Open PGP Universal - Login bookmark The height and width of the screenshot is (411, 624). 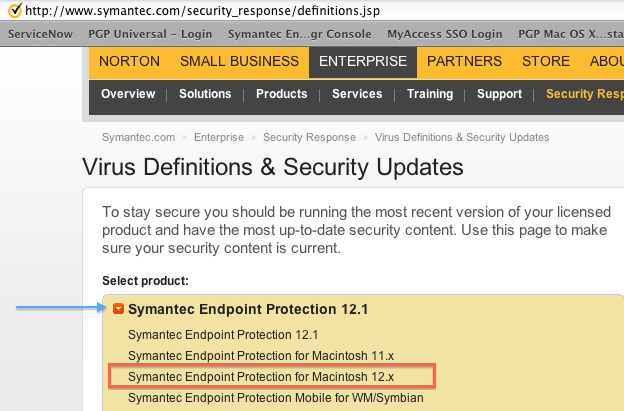(x=150, y=34)
